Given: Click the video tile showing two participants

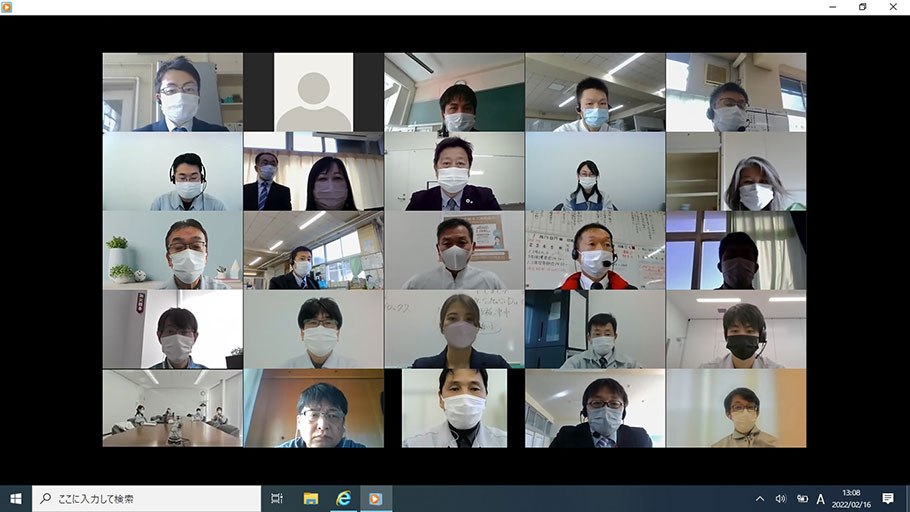Looking at the screenshot, I should coord(313,171).
